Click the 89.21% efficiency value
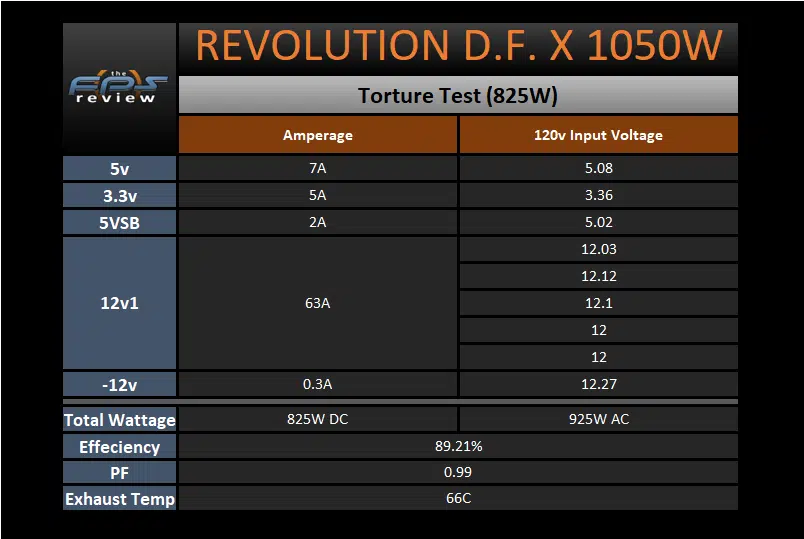Viewport: 804px width, 539px height. coord(458,447)
